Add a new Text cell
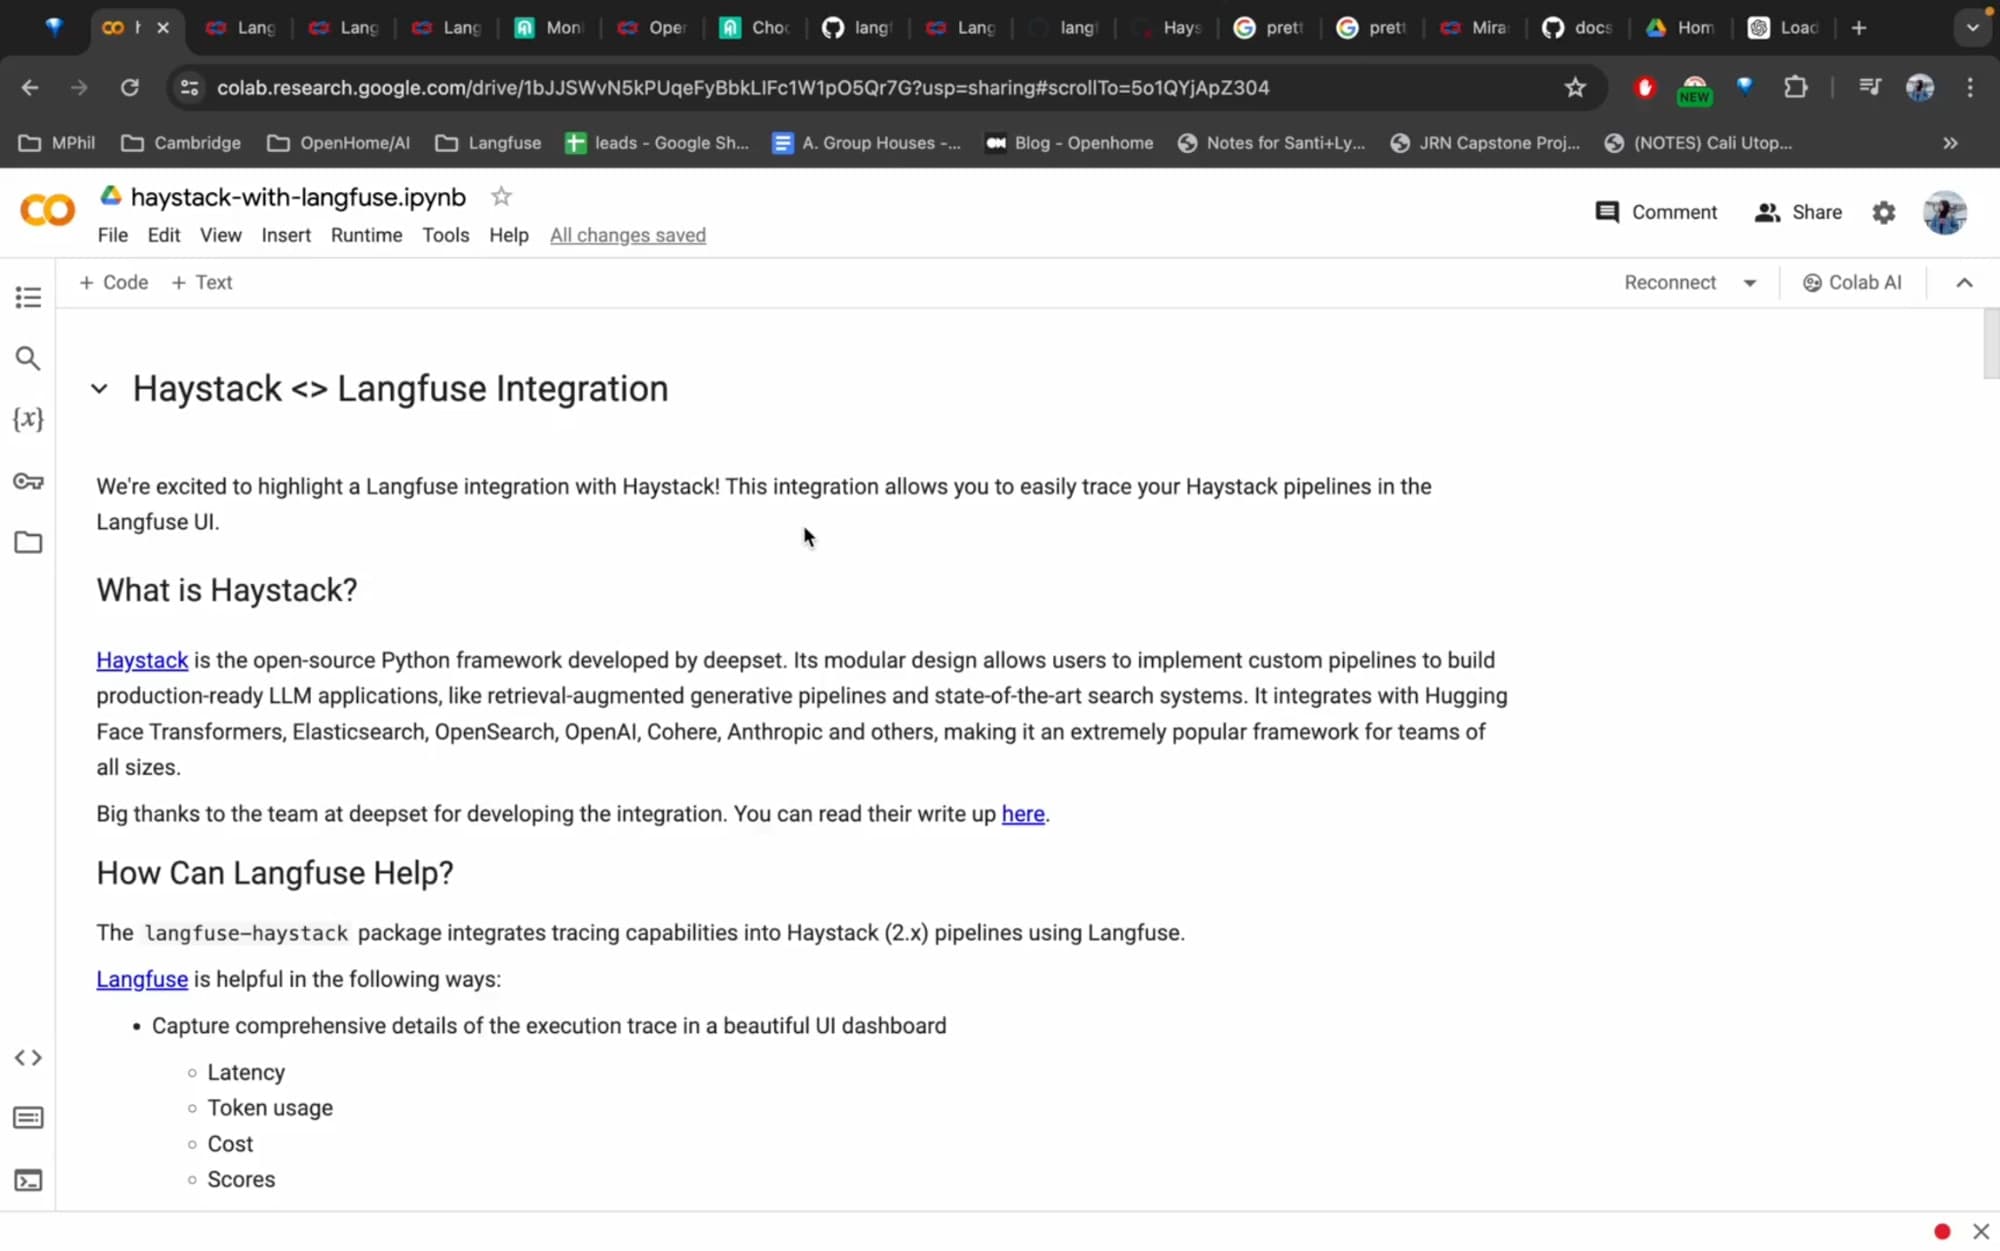The image size is (2000, 1251). coord(202,282)
